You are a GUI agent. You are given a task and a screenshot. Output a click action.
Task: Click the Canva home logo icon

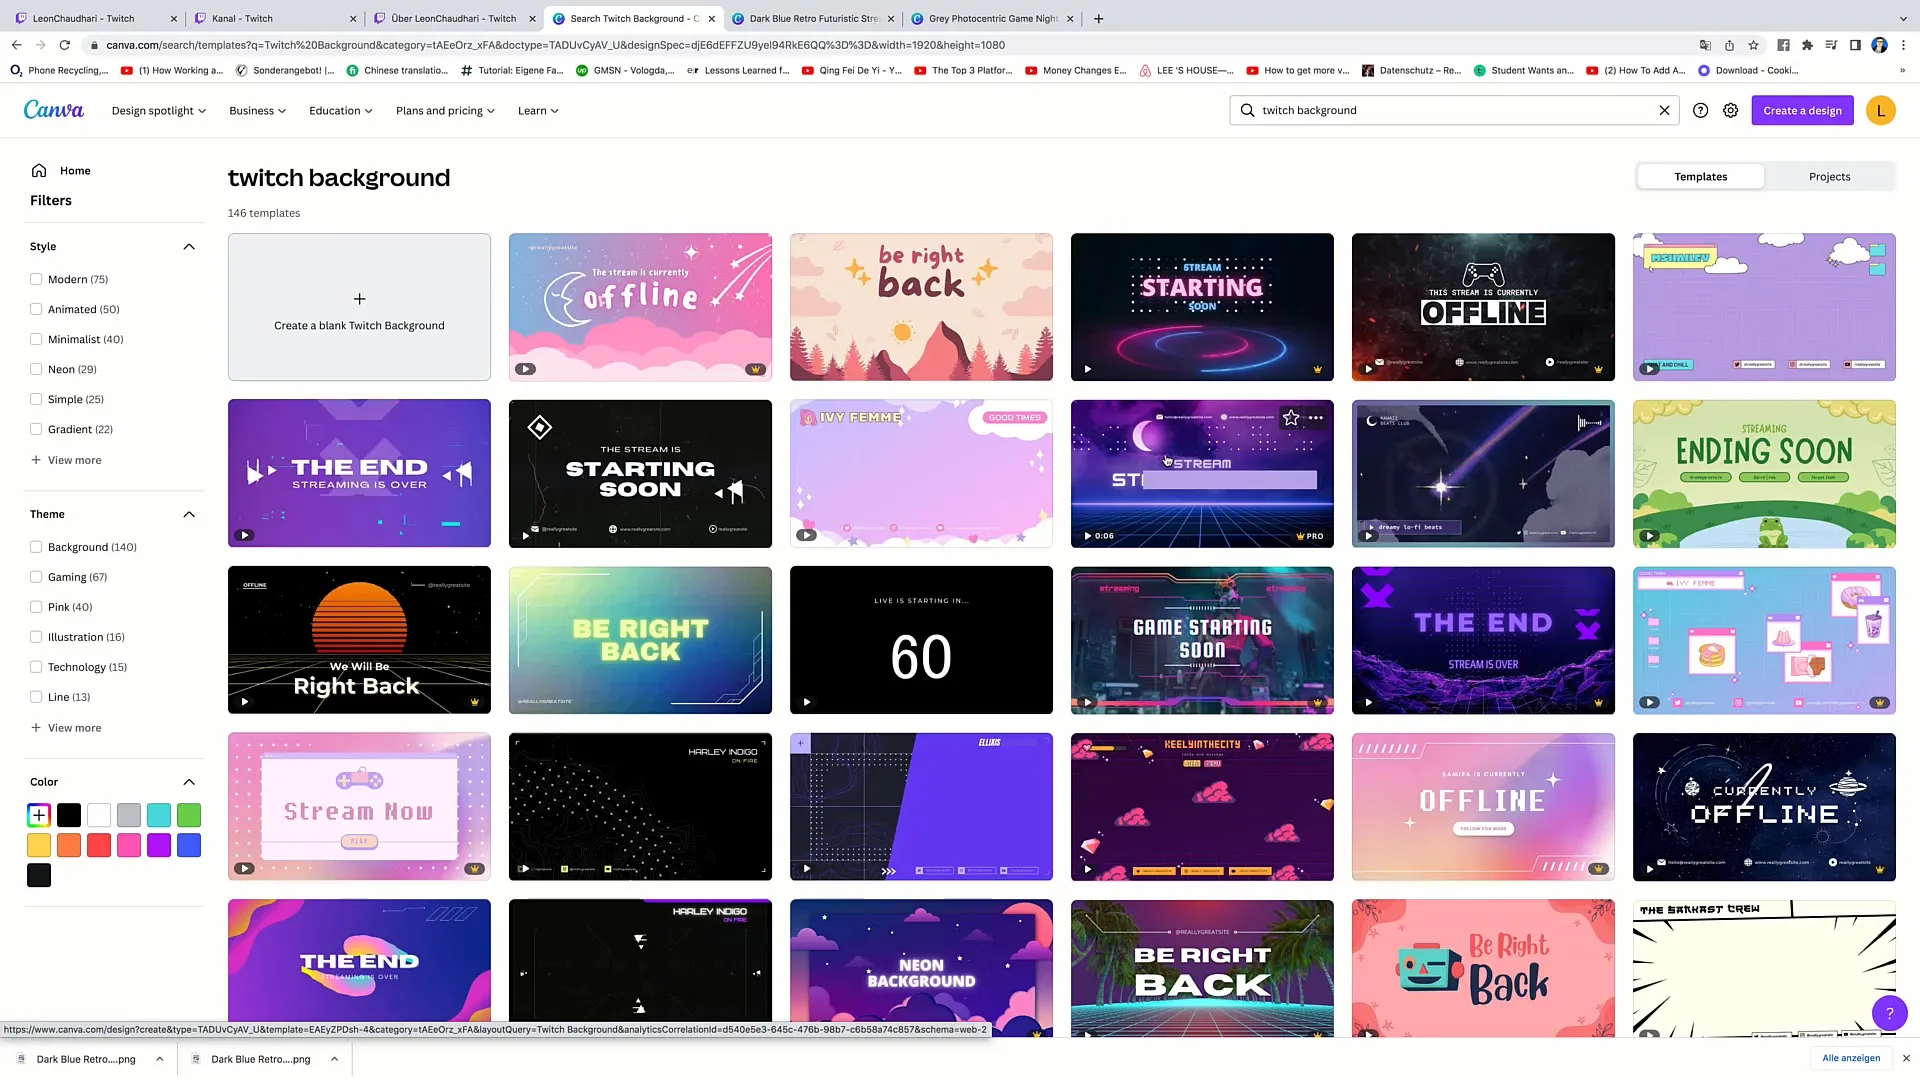(51, 109)
